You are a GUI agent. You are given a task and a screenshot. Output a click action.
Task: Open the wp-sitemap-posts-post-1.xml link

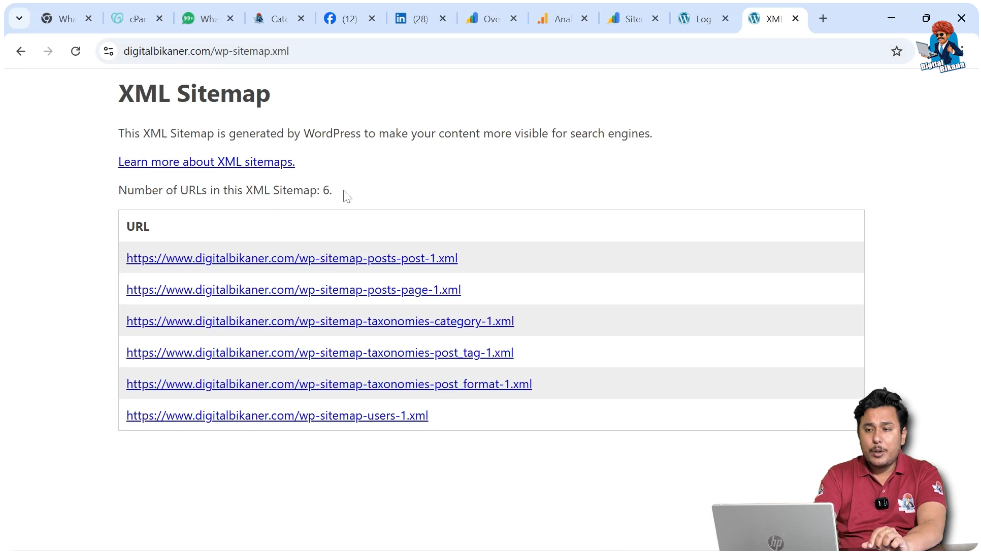coord(292,258)
